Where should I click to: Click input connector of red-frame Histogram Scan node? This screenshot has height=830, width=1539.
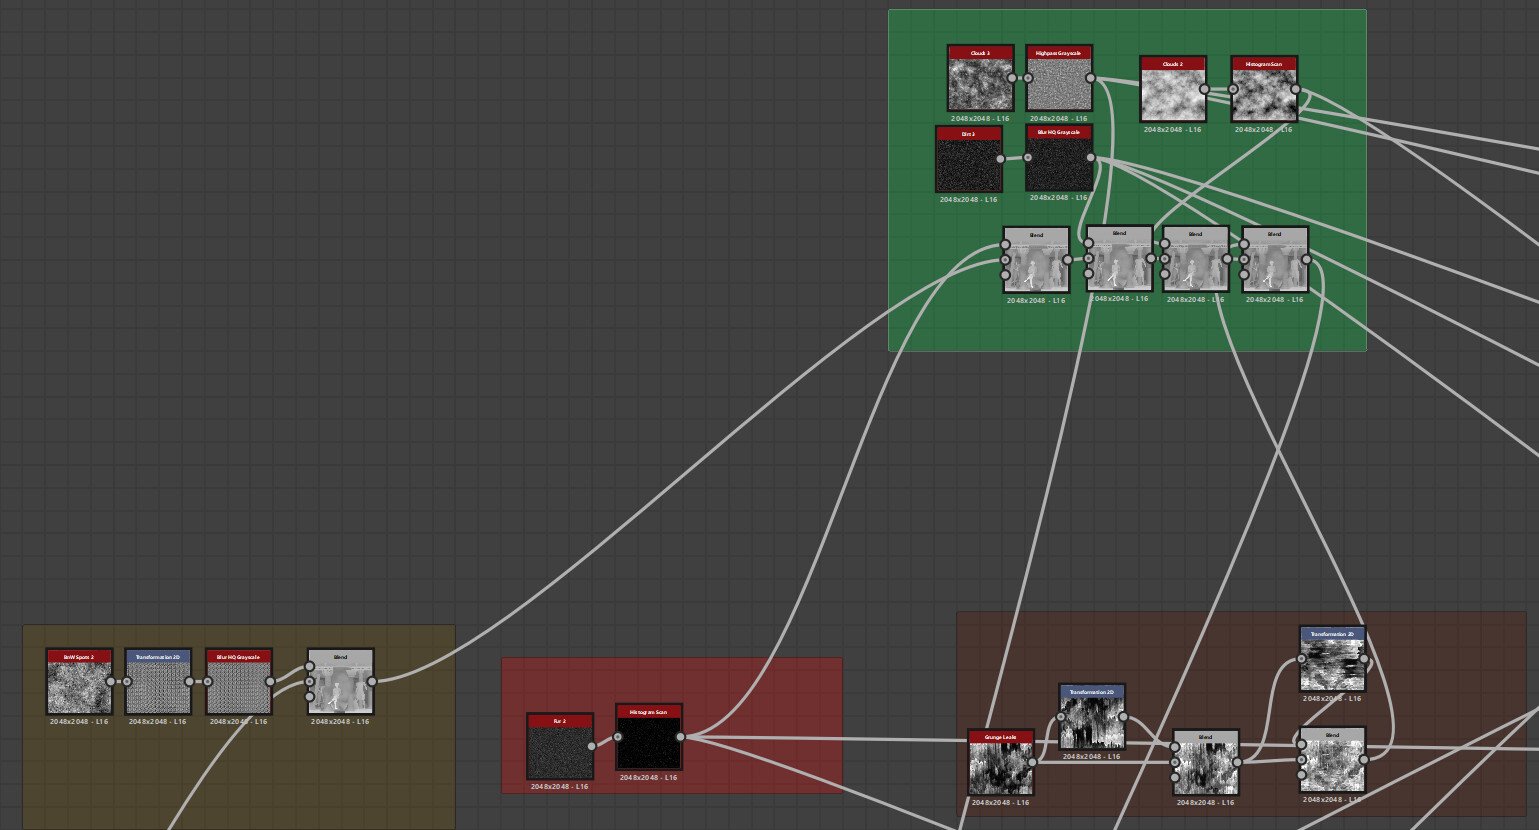point(618,737)
